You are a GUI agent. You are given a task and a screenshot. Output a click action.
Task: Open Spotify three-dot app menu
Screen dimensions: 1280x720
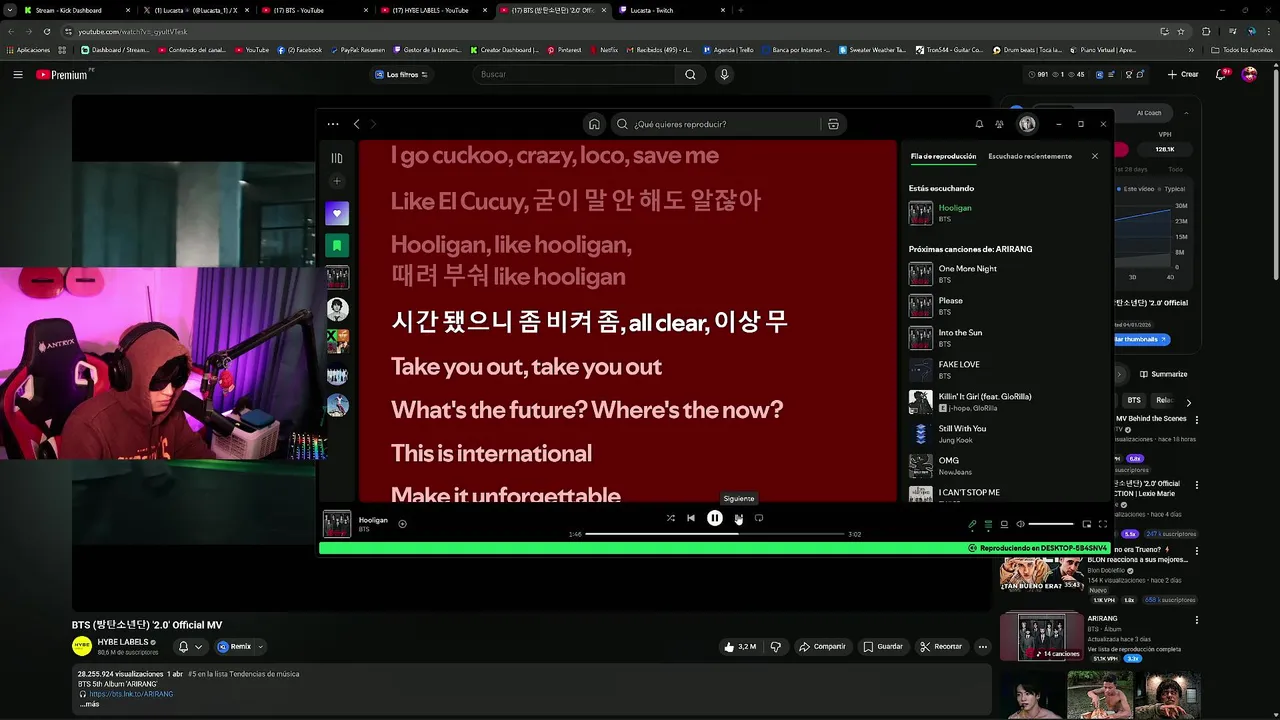(x=333, y=124)
